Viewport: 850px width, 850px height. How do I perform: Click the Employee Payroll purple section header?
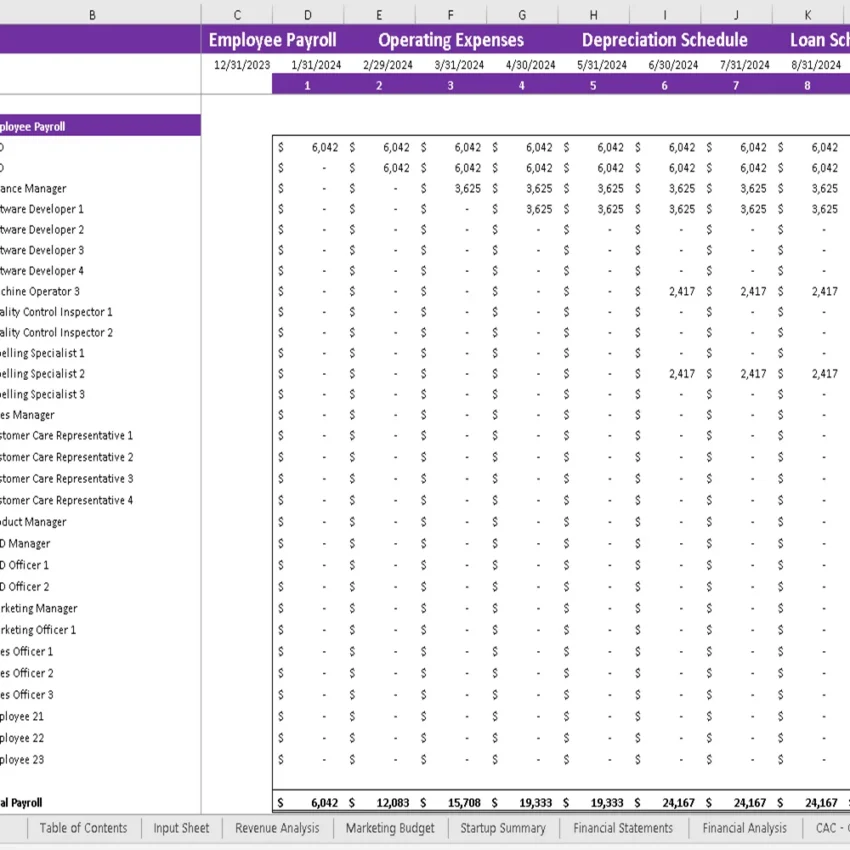[274, 40]
